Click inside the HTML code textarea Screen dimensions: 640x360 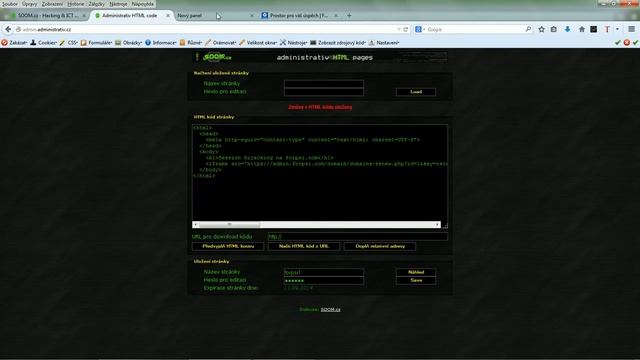[320, 173]
